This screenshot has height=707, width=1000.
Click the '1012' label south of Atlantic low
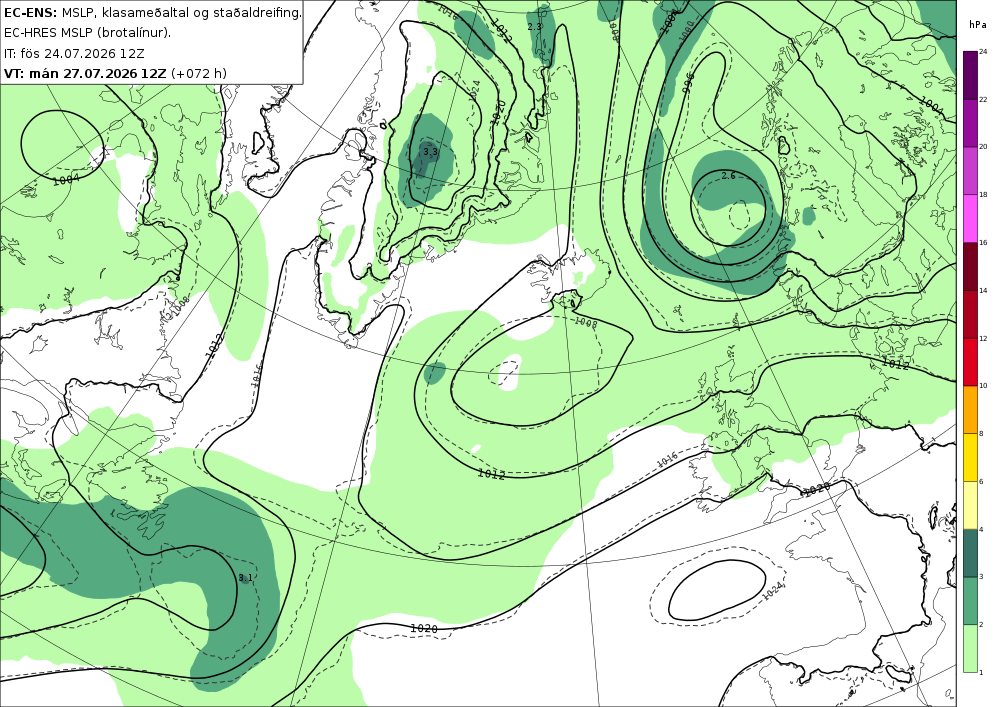point(491,474)
